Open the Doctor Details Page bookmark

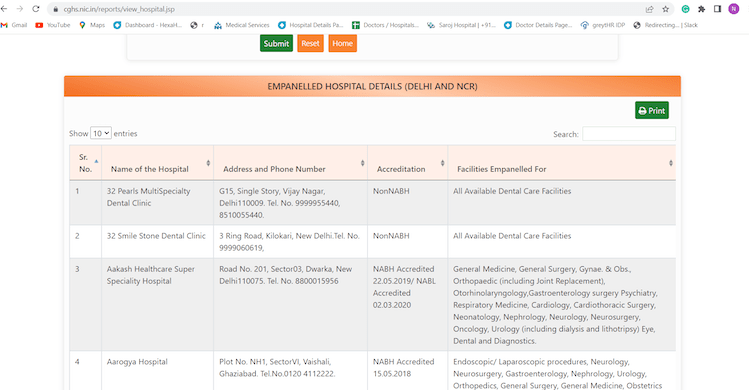click(538, 25)
